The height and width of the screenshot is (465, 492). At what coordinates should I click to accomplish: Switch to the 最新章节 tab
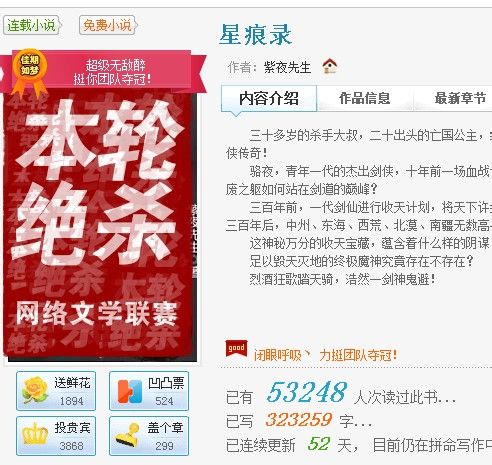(x=460, y=99)
